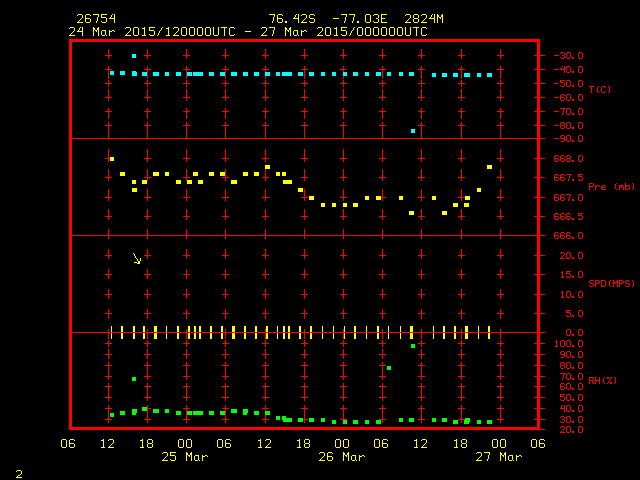
Task: Click the 60.0 humidity tick value
Action: pyautogui.click(x=571, y=387)
